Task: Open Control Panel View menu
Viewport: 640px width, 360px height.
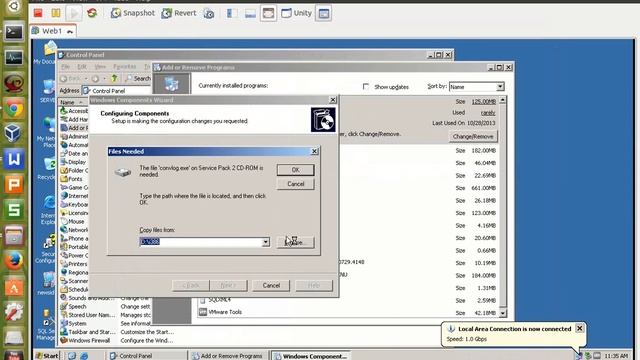Action: pos(100,67)
